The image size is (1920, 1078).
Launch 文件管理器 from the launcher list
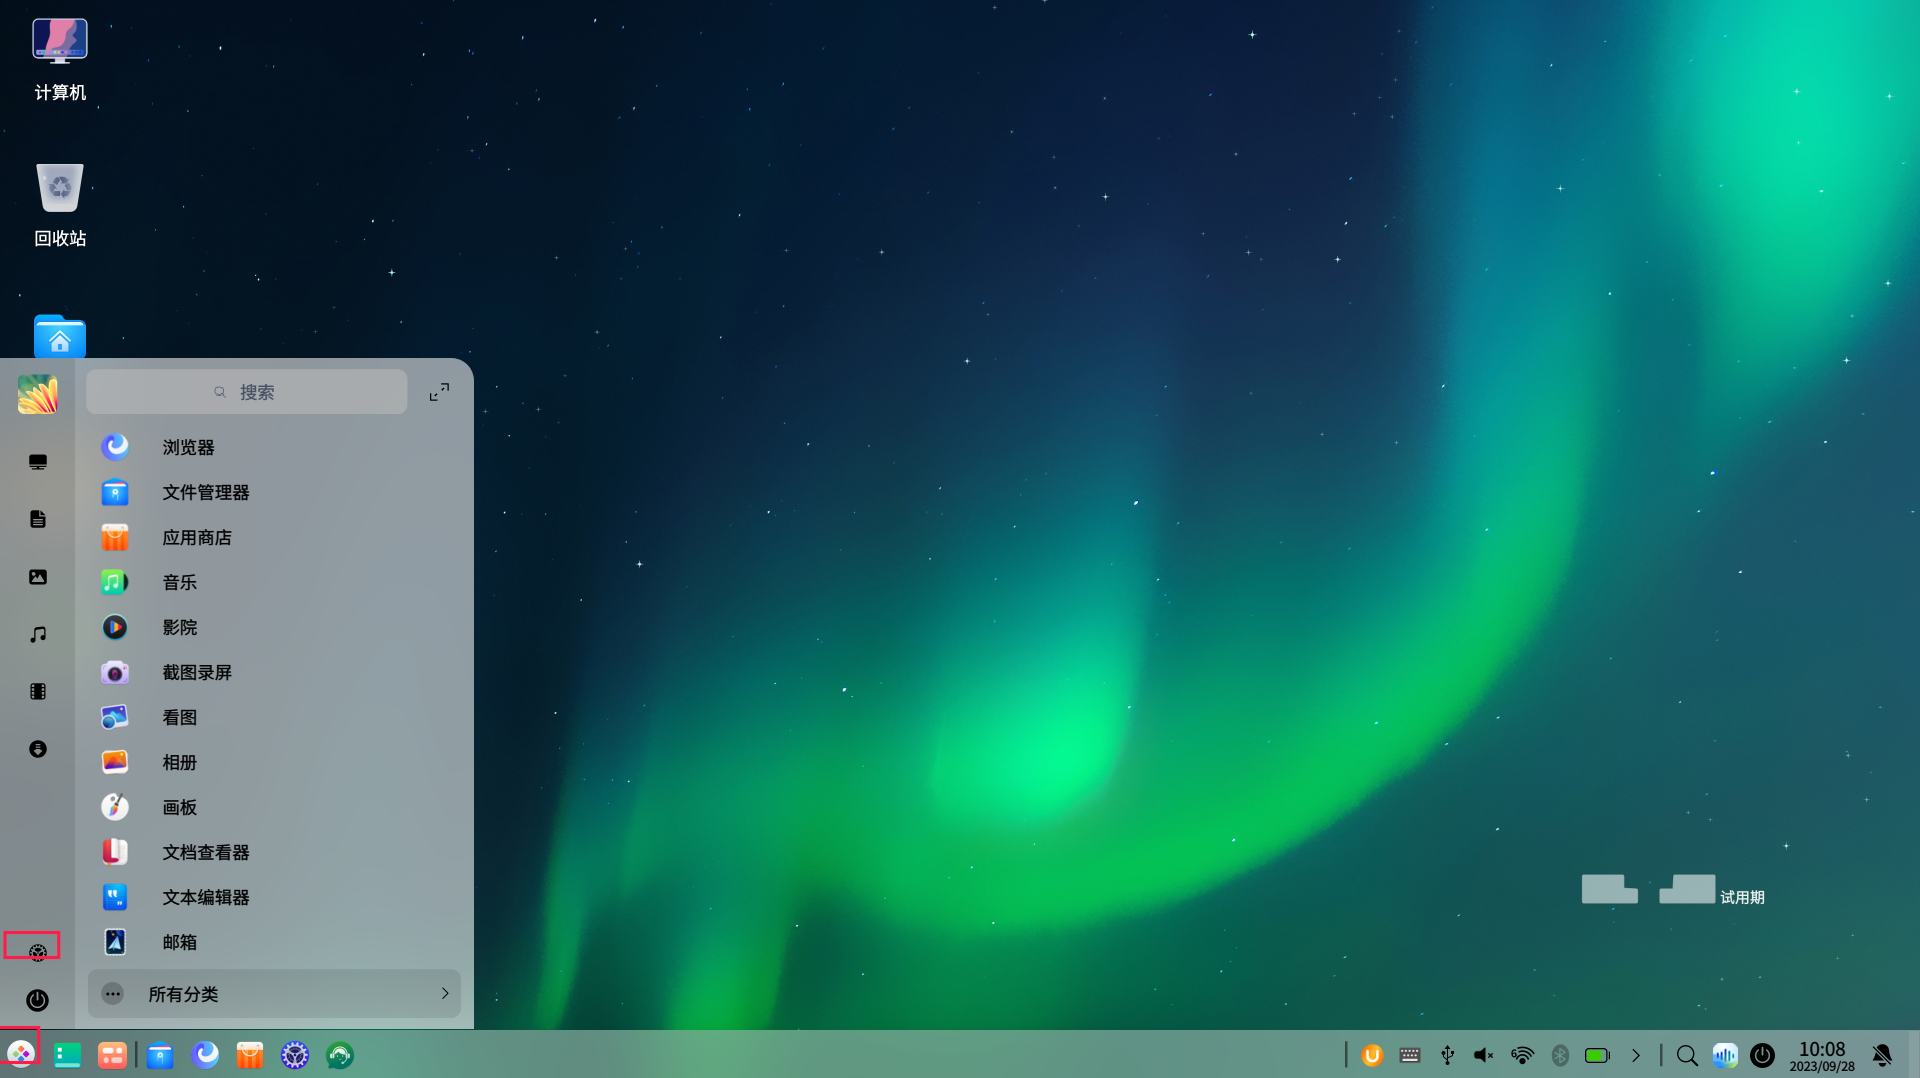tap(274, 492)
